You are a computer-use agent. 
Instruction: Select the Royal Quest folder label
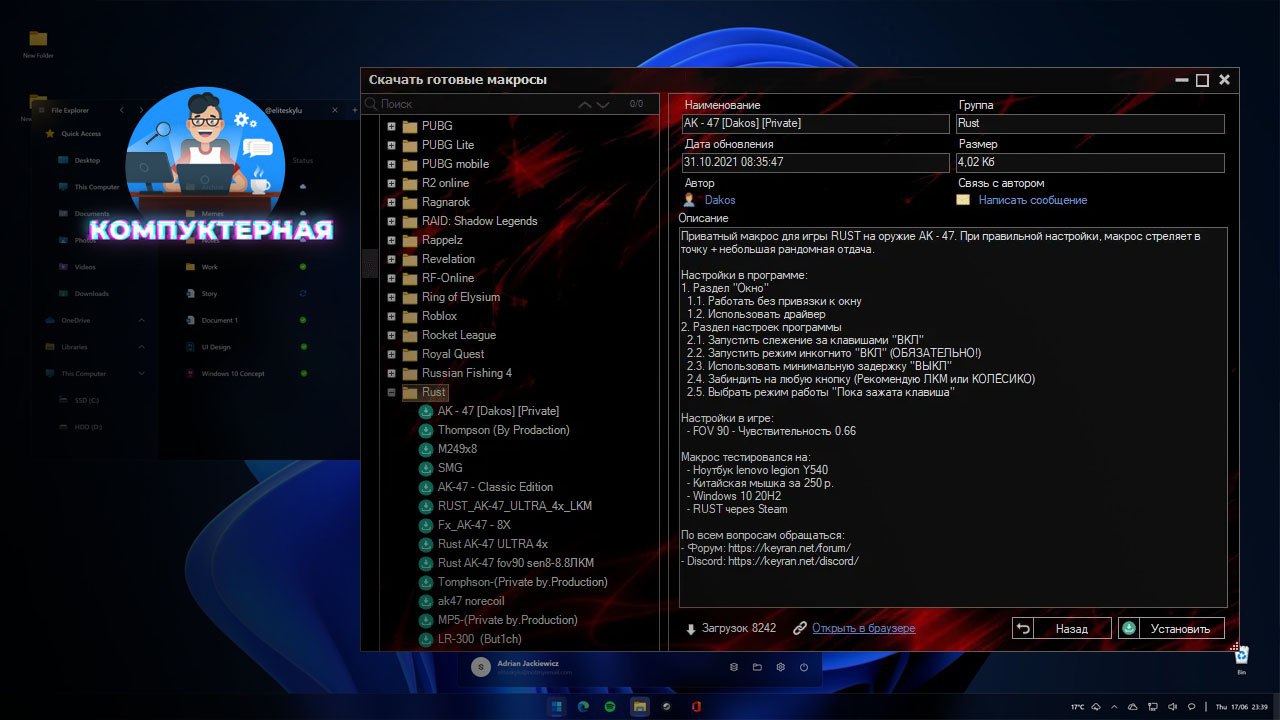pyautogui.click(x=453, y=354)
